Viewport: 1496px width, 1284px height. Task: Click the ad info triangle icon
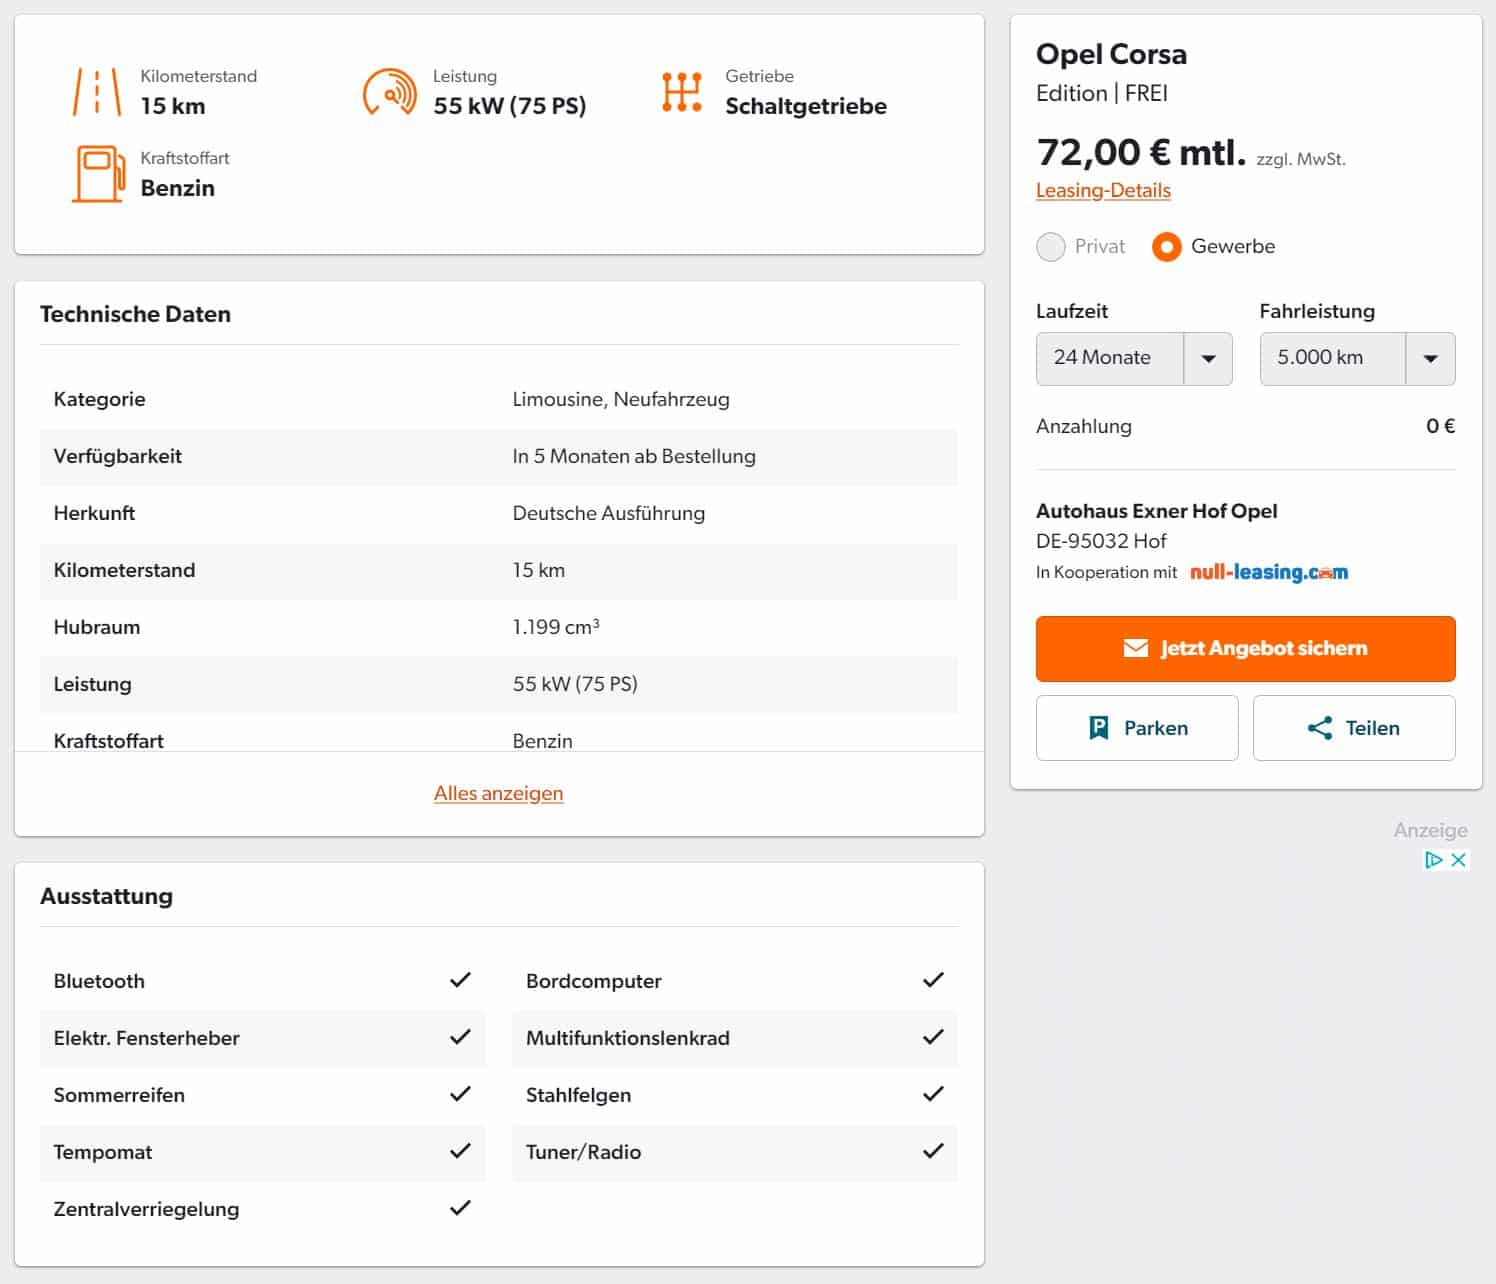(1434, 860)
